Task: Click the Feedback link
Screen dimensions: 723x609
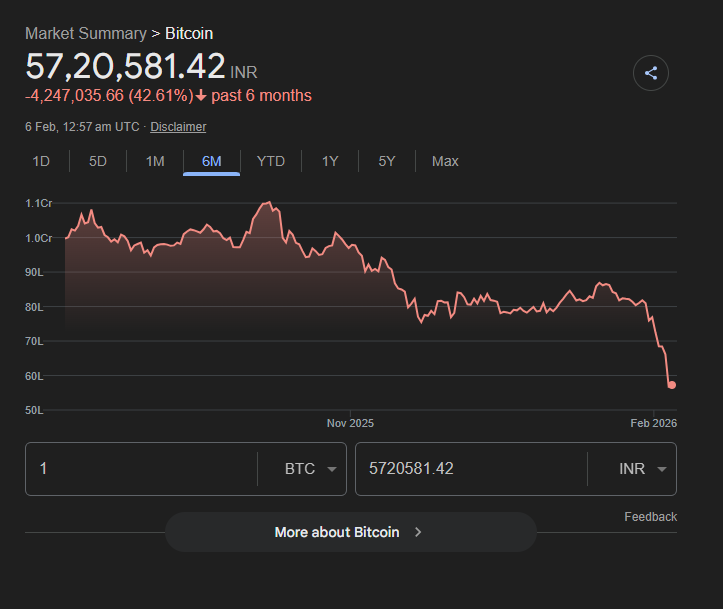Action: 650,517
